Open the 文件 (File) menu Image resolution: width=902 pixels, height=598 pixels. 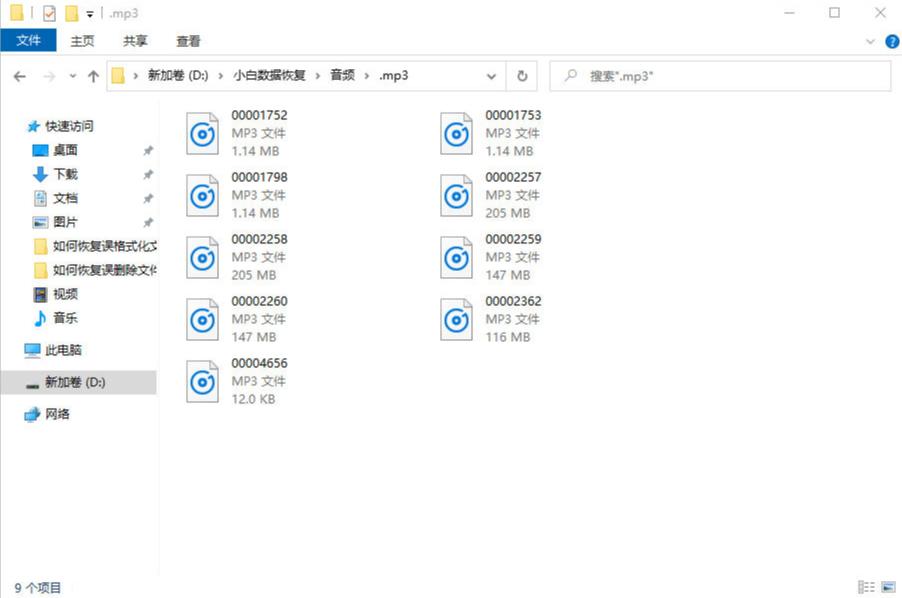29,40
